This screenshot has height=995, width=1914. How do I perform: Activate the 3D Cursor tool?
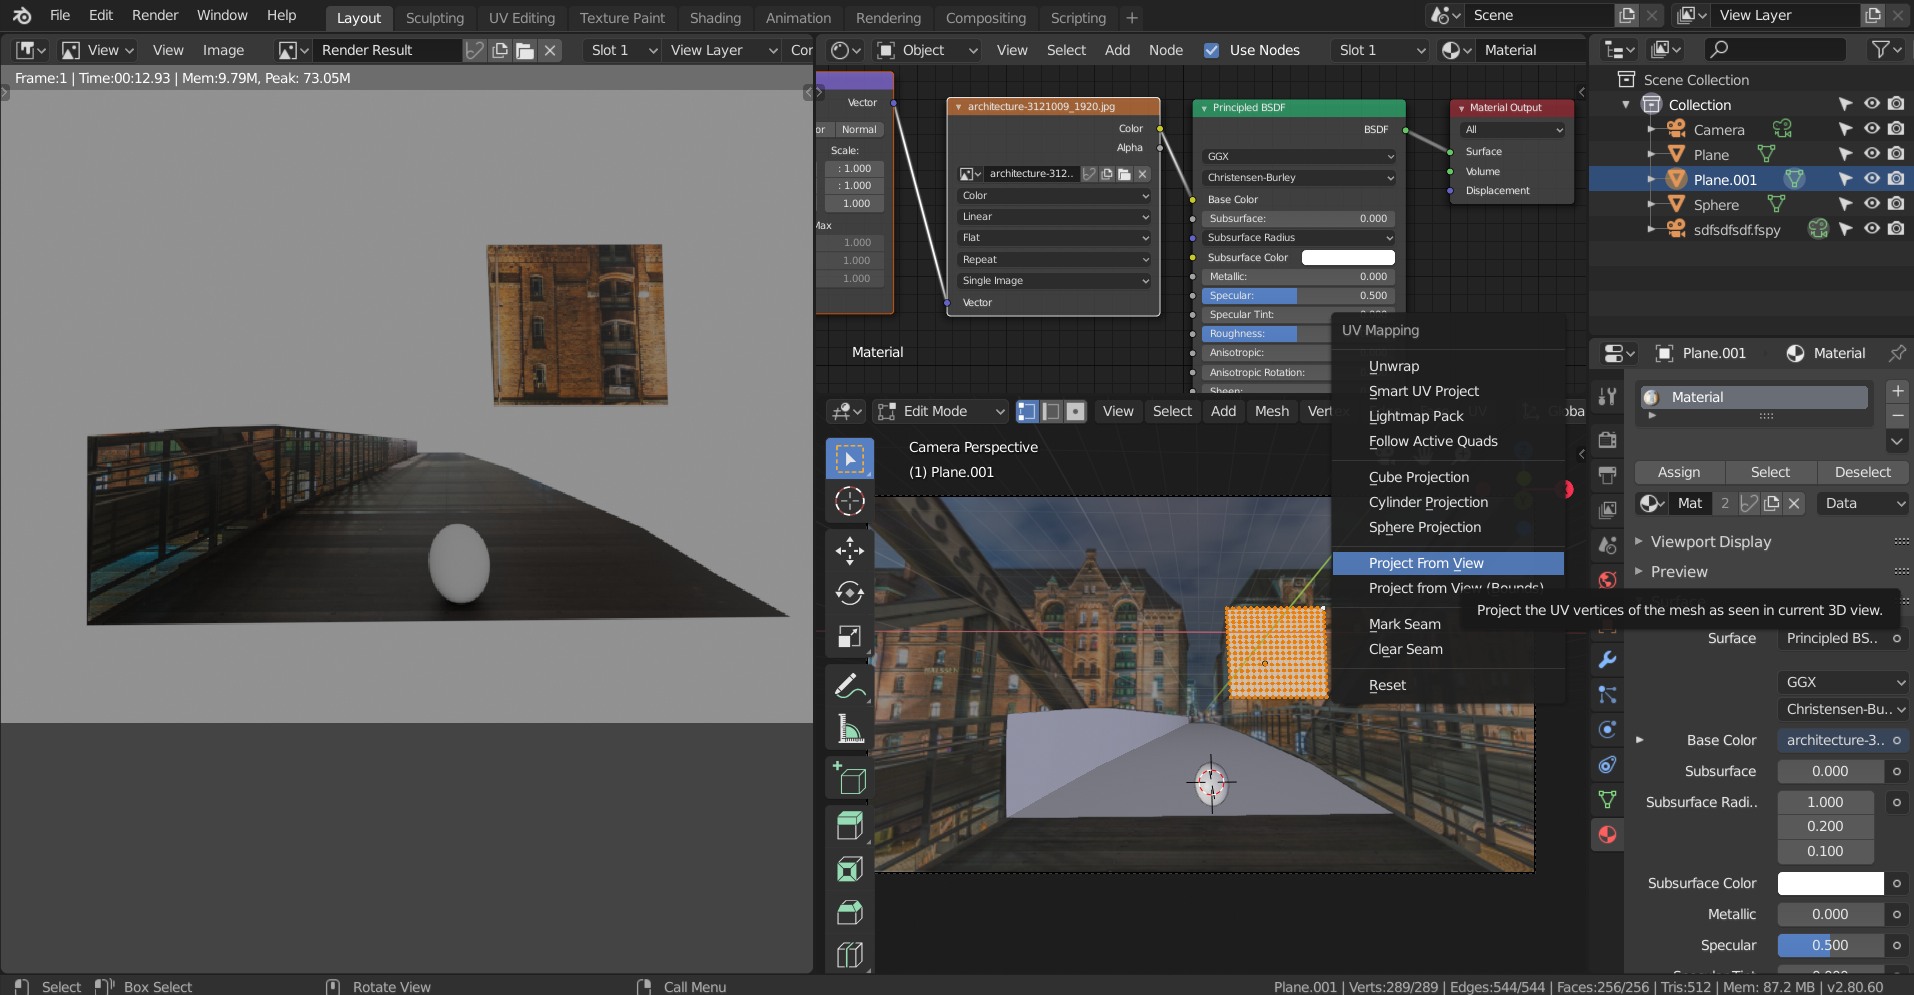pos(849,501)
